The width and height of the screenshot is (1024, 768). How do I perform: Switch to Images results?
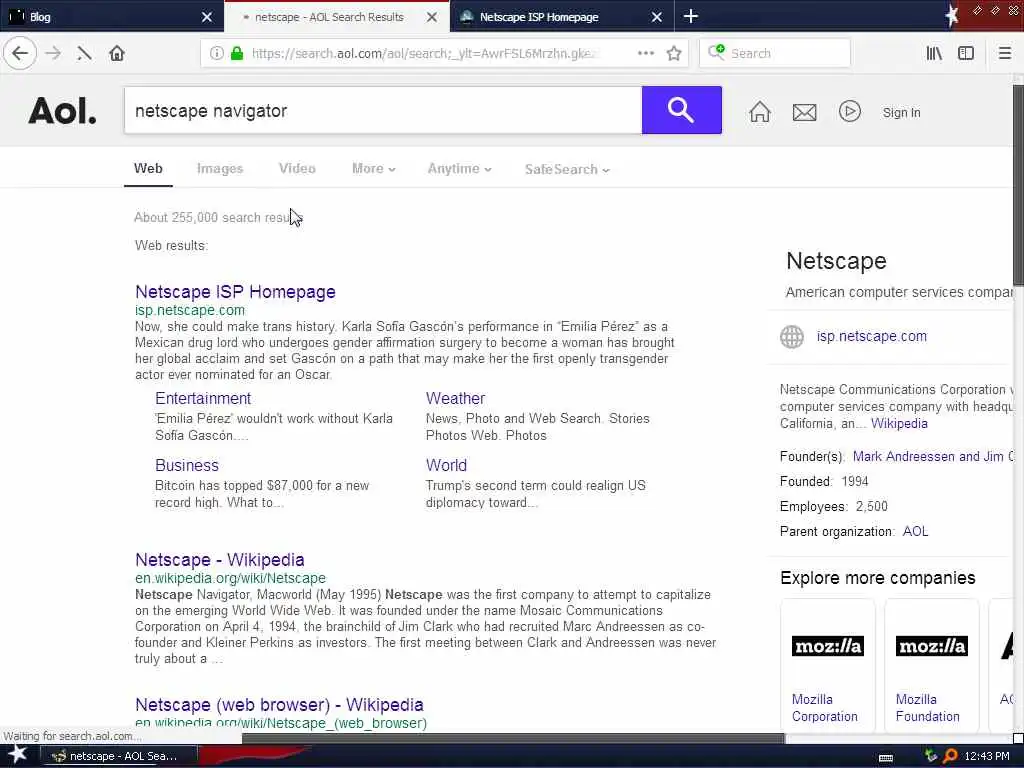[x=219, y=168]
